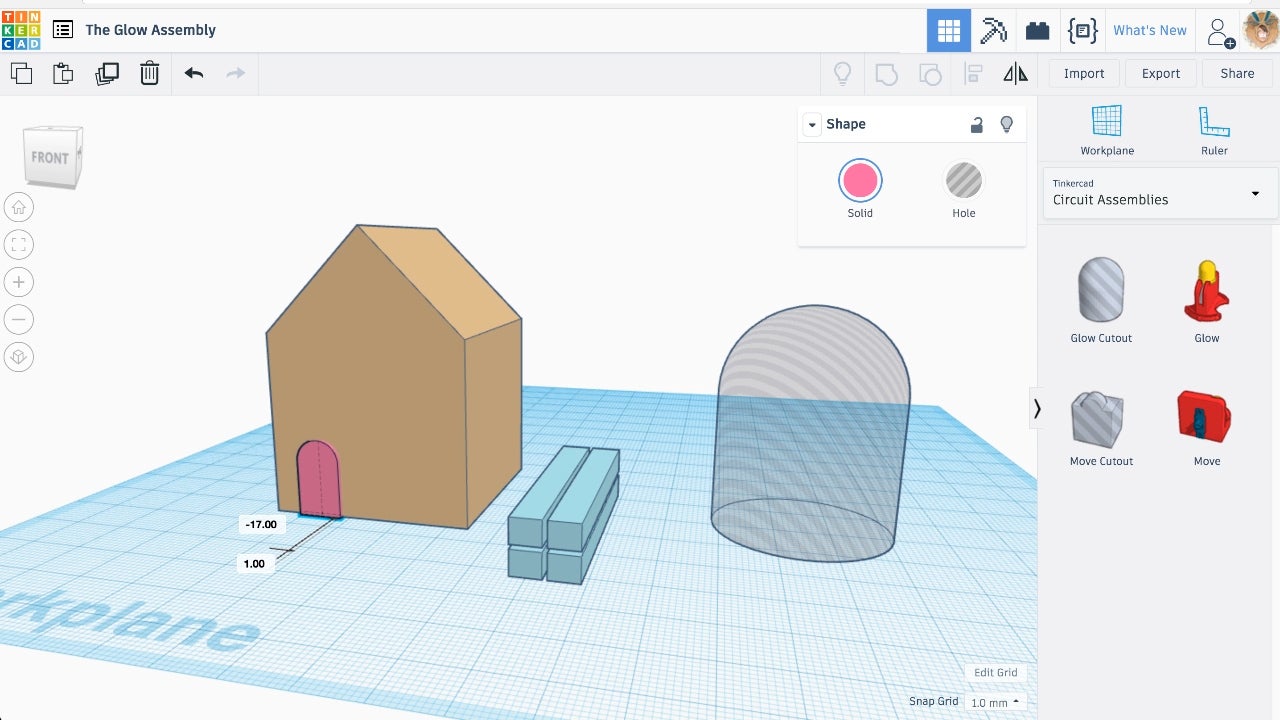Click the design title The Glow Assembly
This screenshot has width=1280, height=720.
click(x=151, y=30)
